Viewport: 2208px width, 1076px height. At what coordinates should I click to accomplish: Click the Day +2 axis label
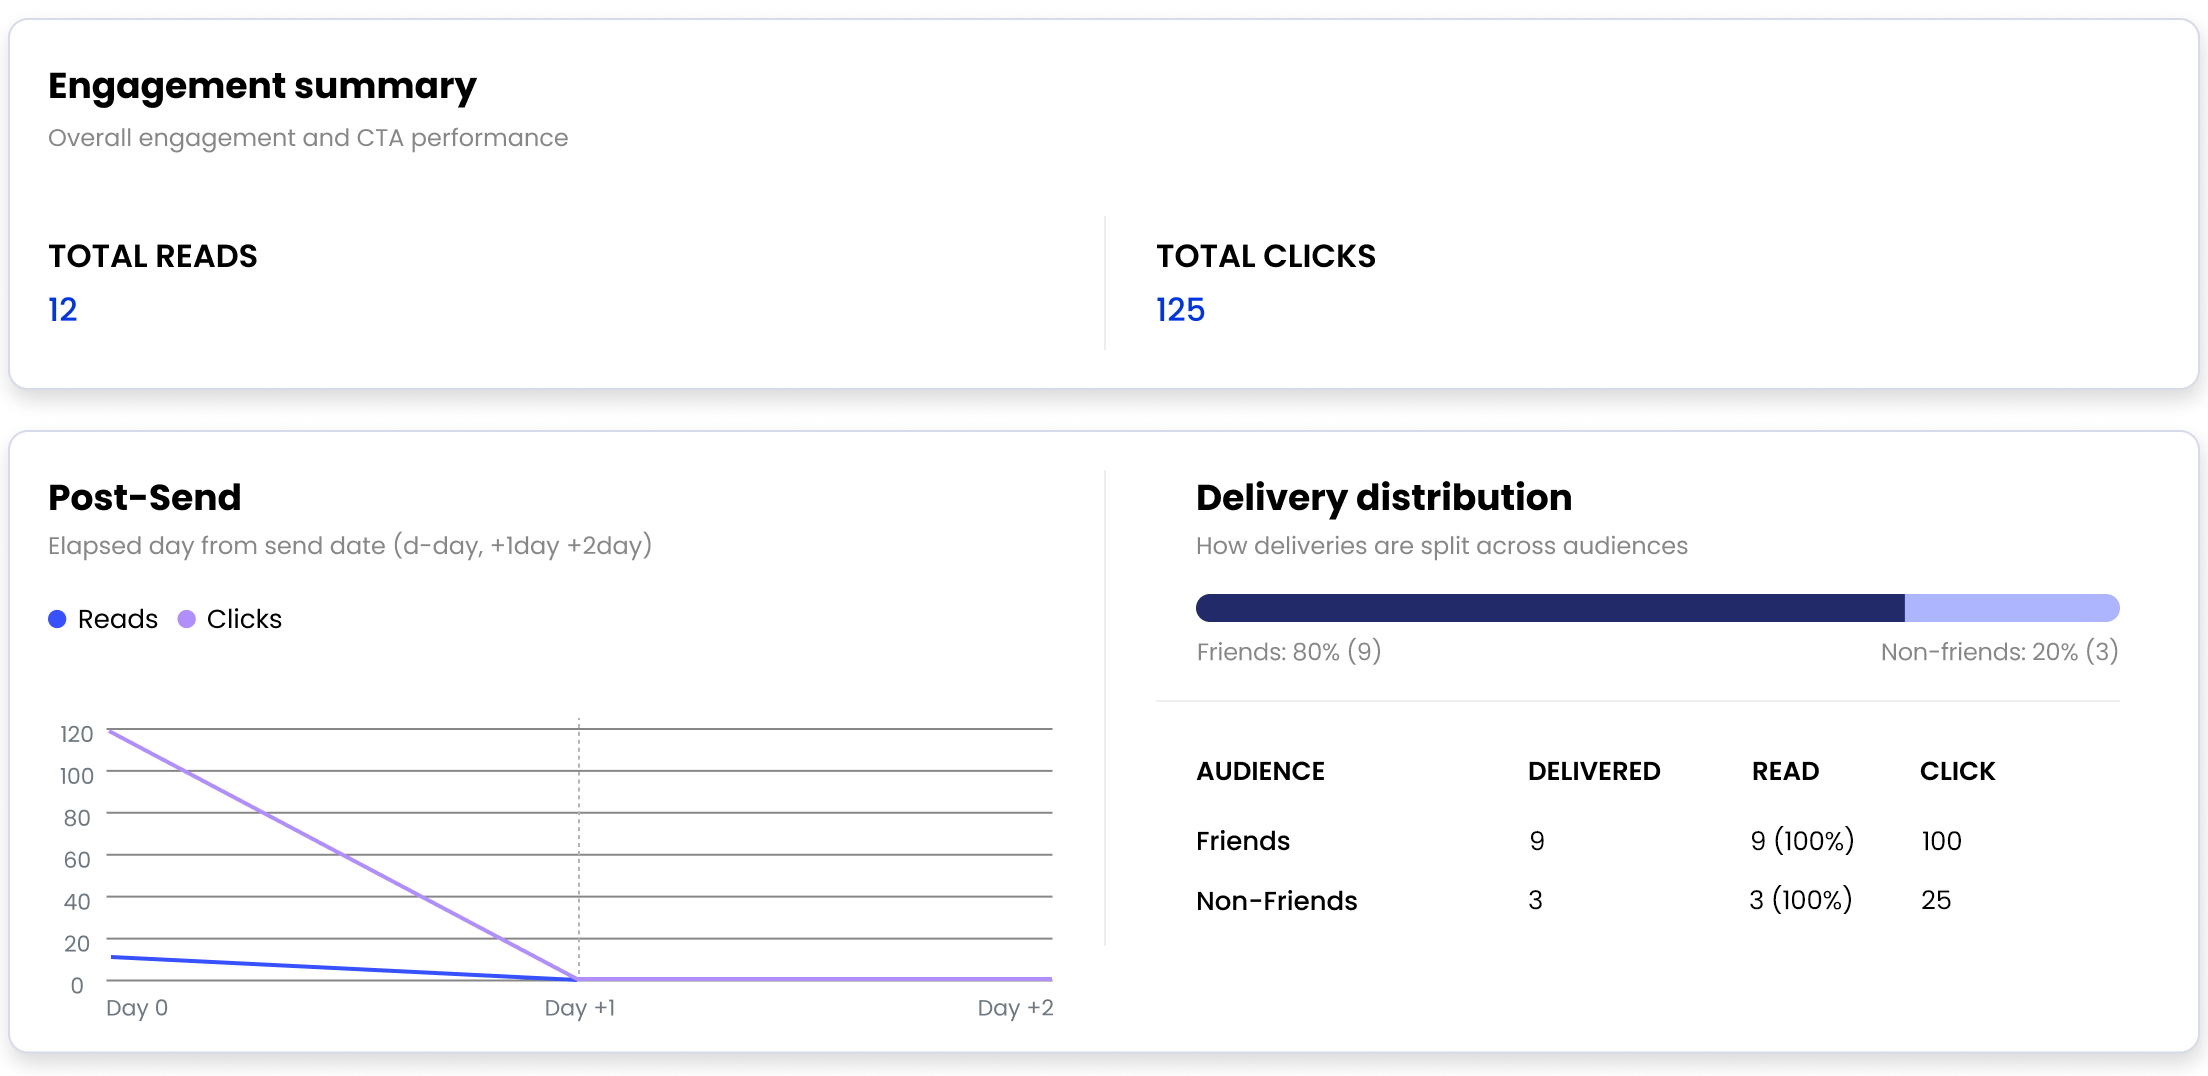pyautogui.click(x=1015, y=1008)
